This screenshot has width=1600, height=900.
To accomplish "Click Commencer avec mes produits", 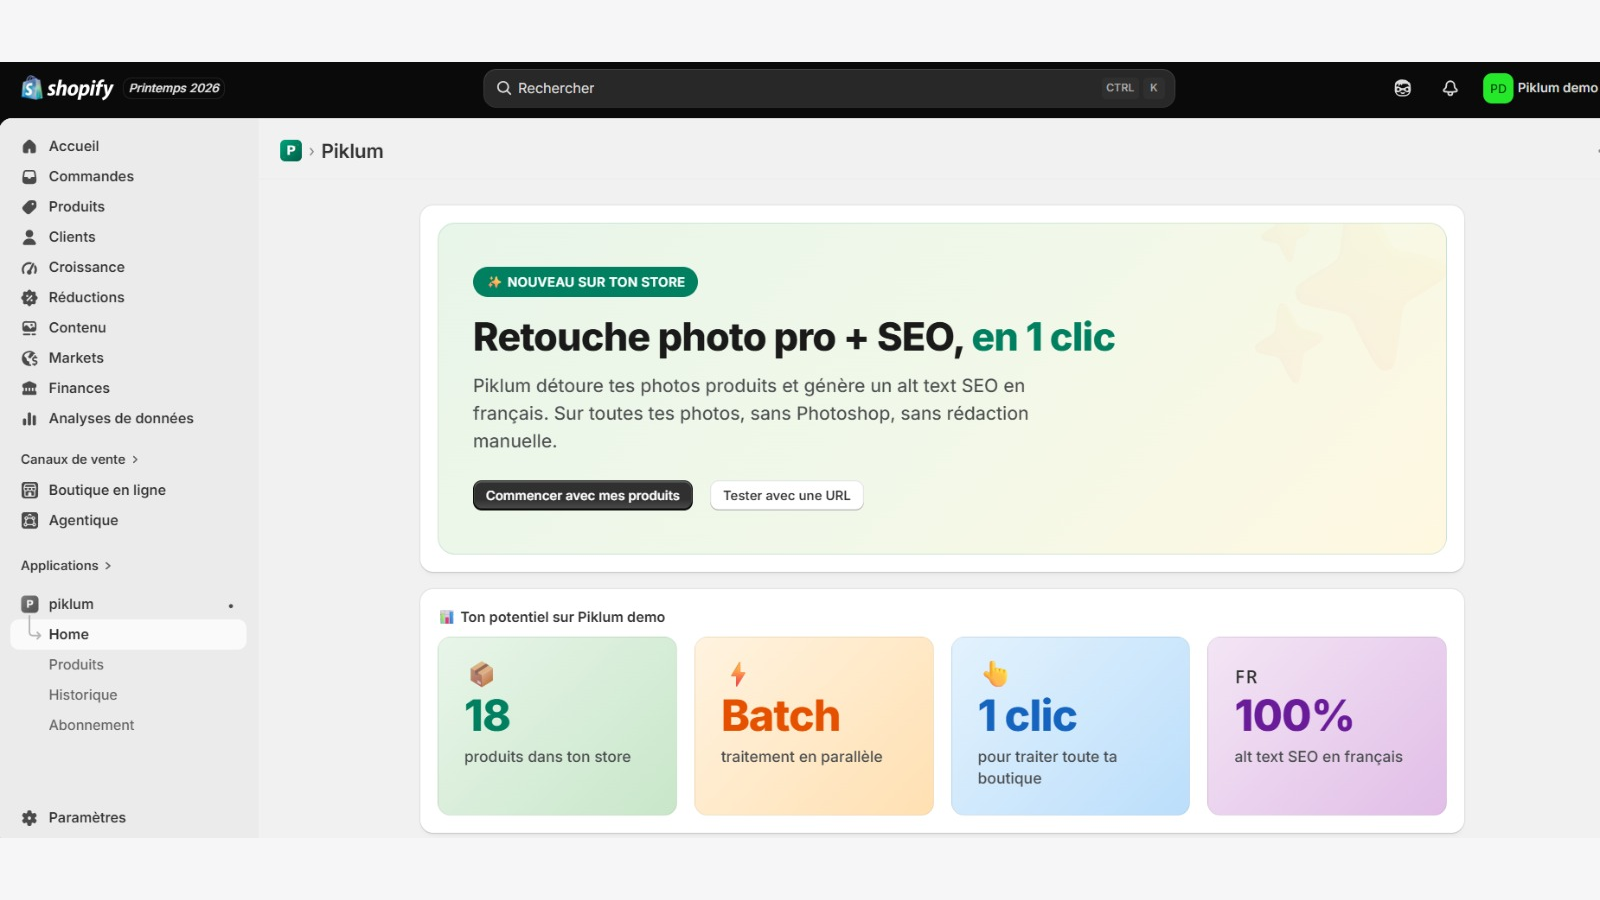I will click(582, 495).
